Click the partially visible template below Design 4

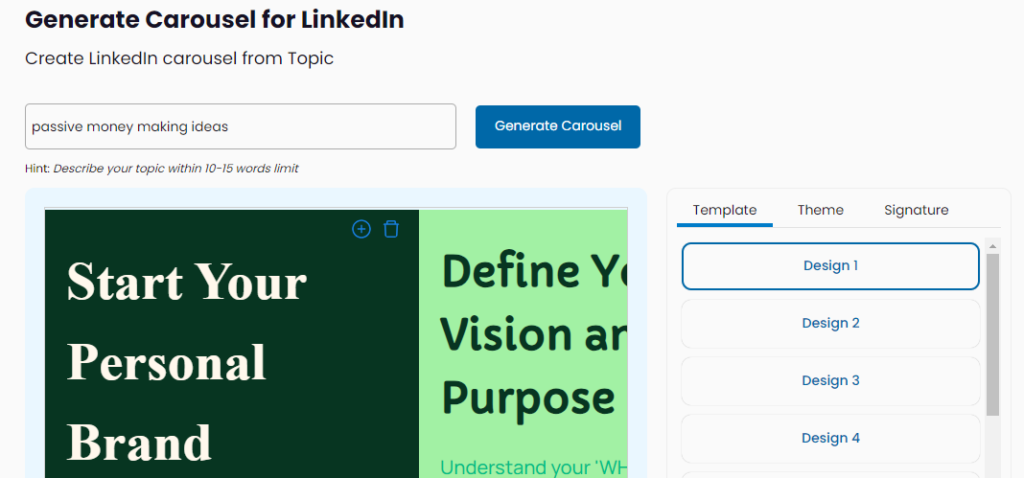pyautogui.click(x=830, y=474)
